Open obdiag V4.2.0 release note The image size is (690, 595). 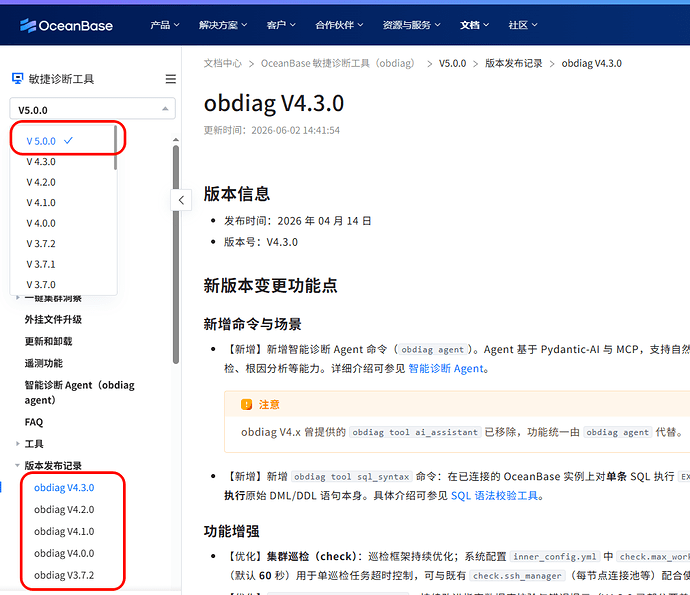coord(64,510)
